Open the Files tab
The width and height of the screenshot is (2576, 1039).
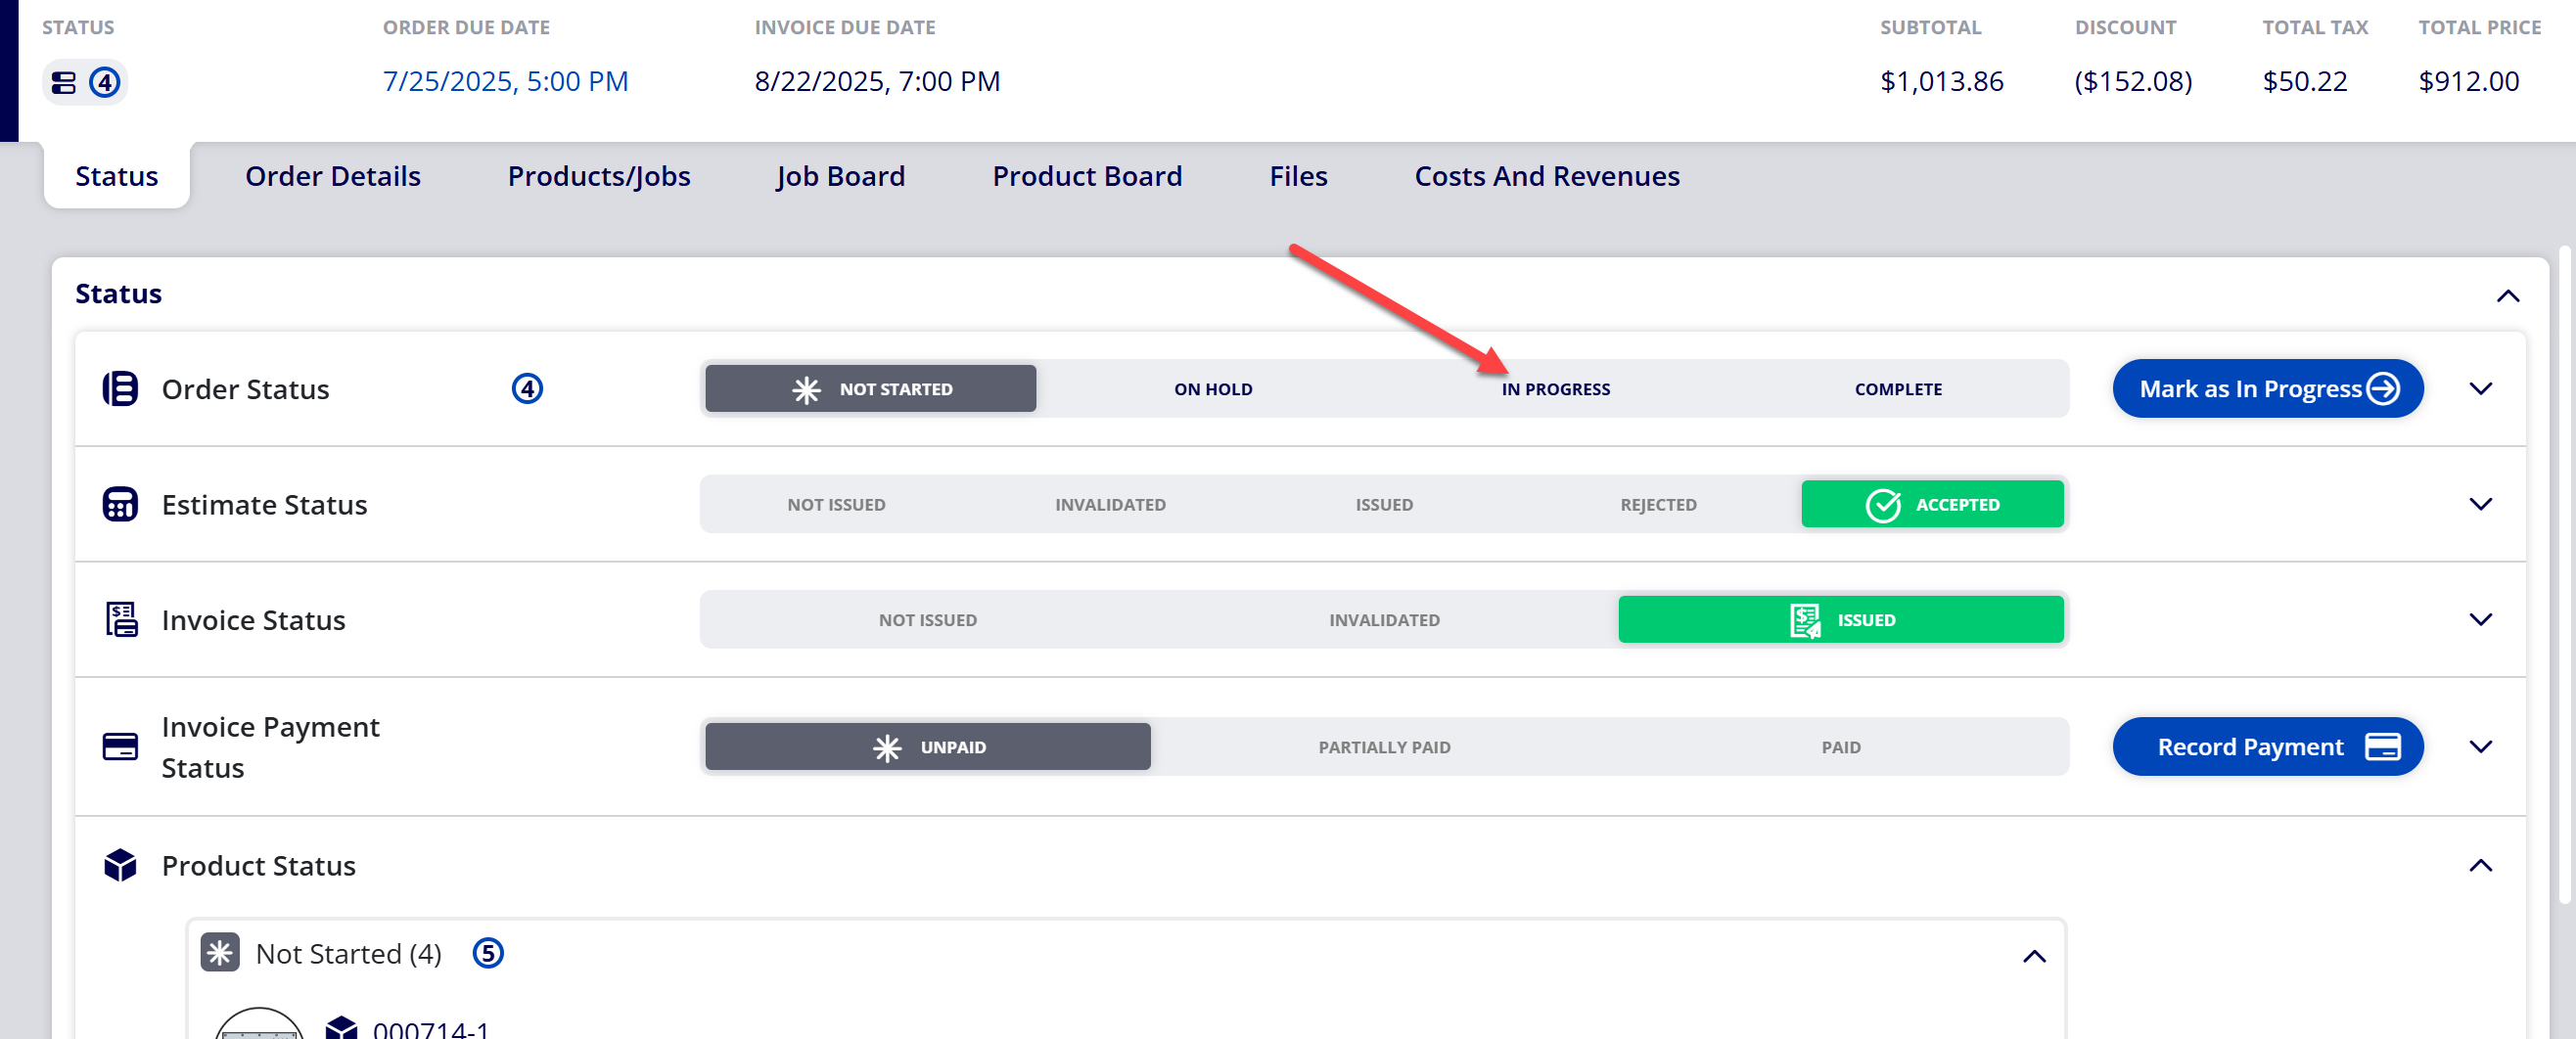[1298, 176]
